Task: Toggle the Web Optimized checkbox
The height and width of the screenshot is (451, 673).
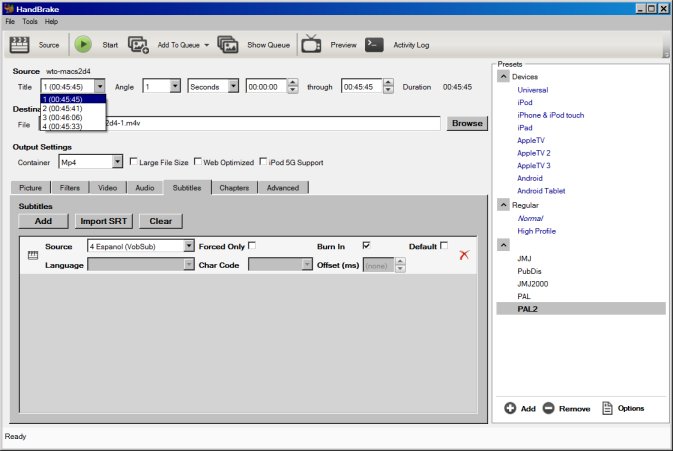Action: (x=198, y=162)
